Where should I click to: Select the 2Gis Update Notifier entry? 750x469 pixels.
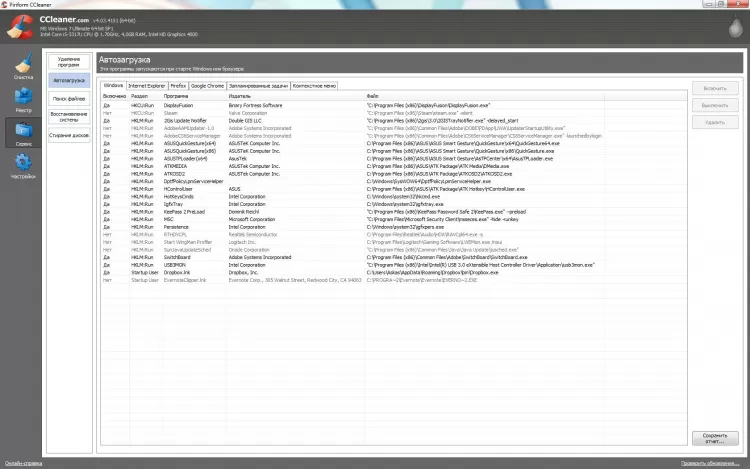(394, 120)
